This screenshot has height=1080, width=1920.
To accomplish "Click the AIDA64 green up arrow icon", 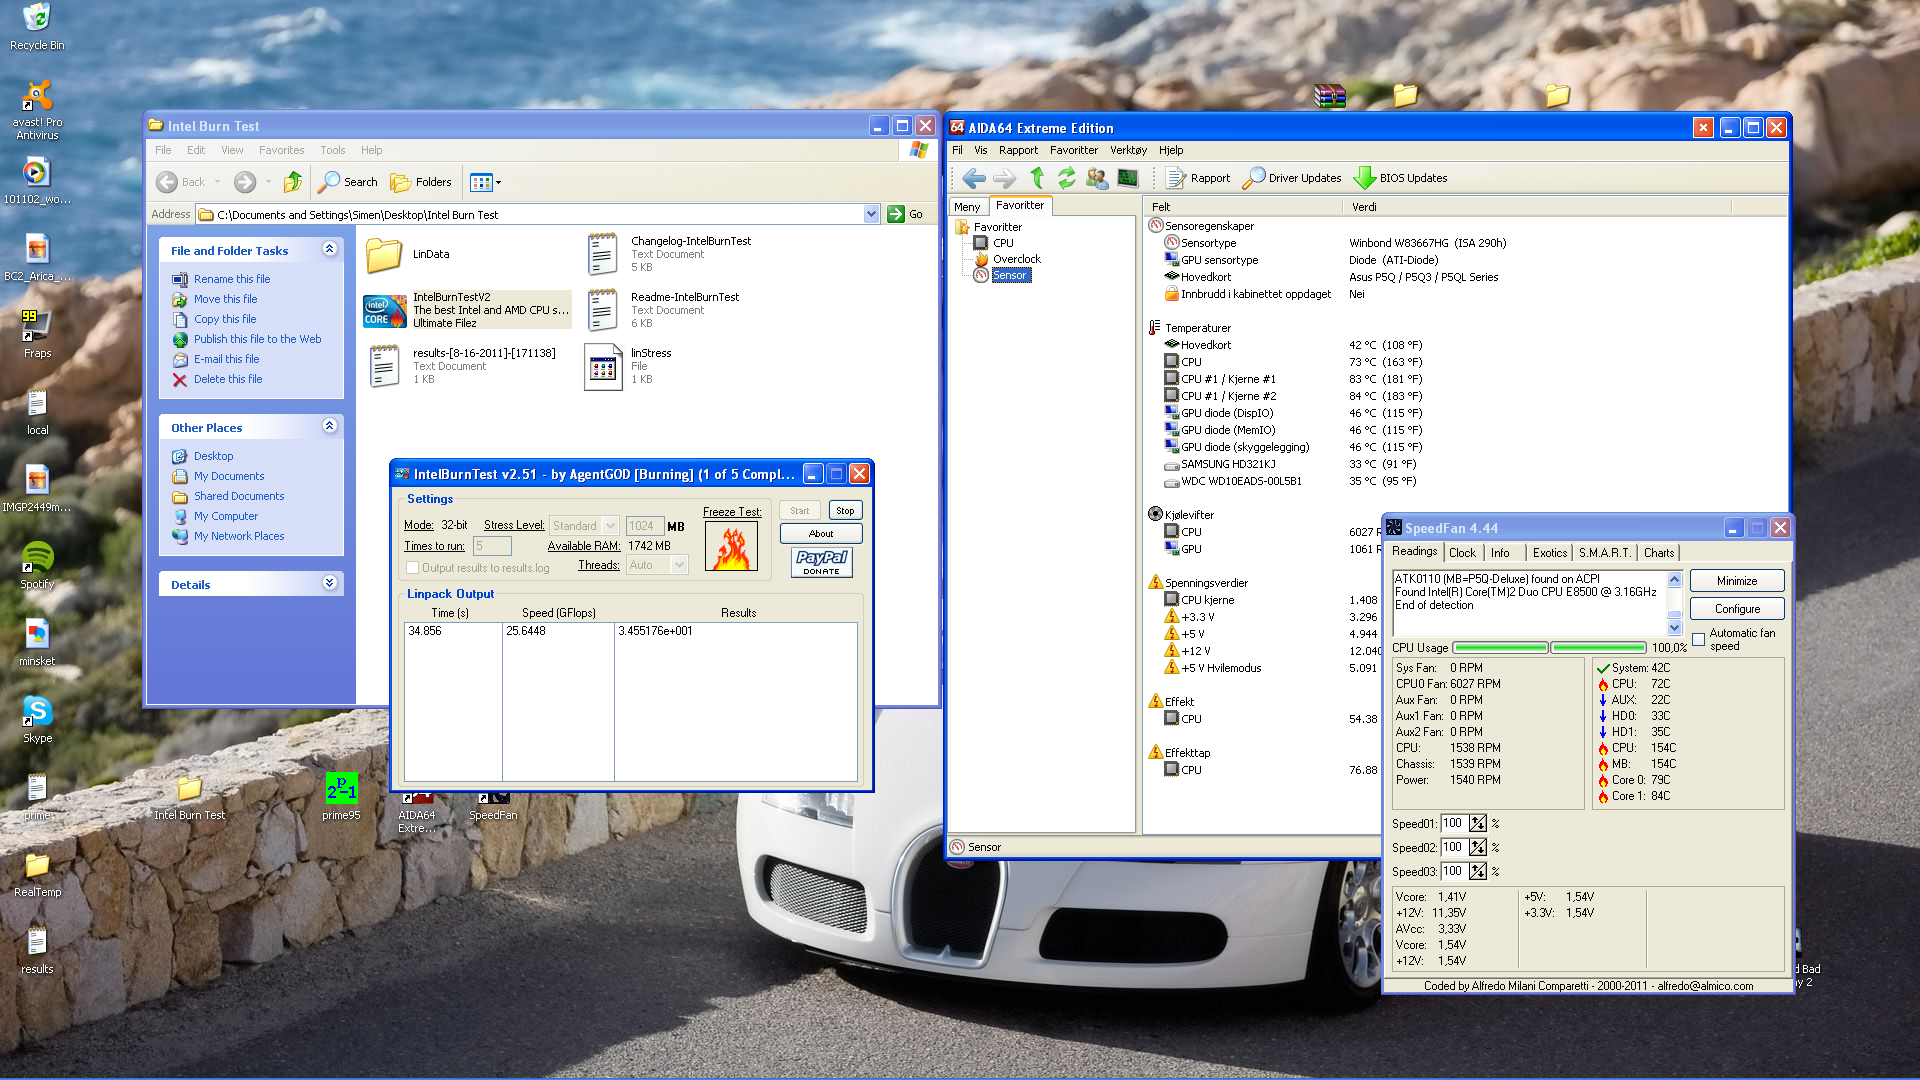I will [1037, 178].
